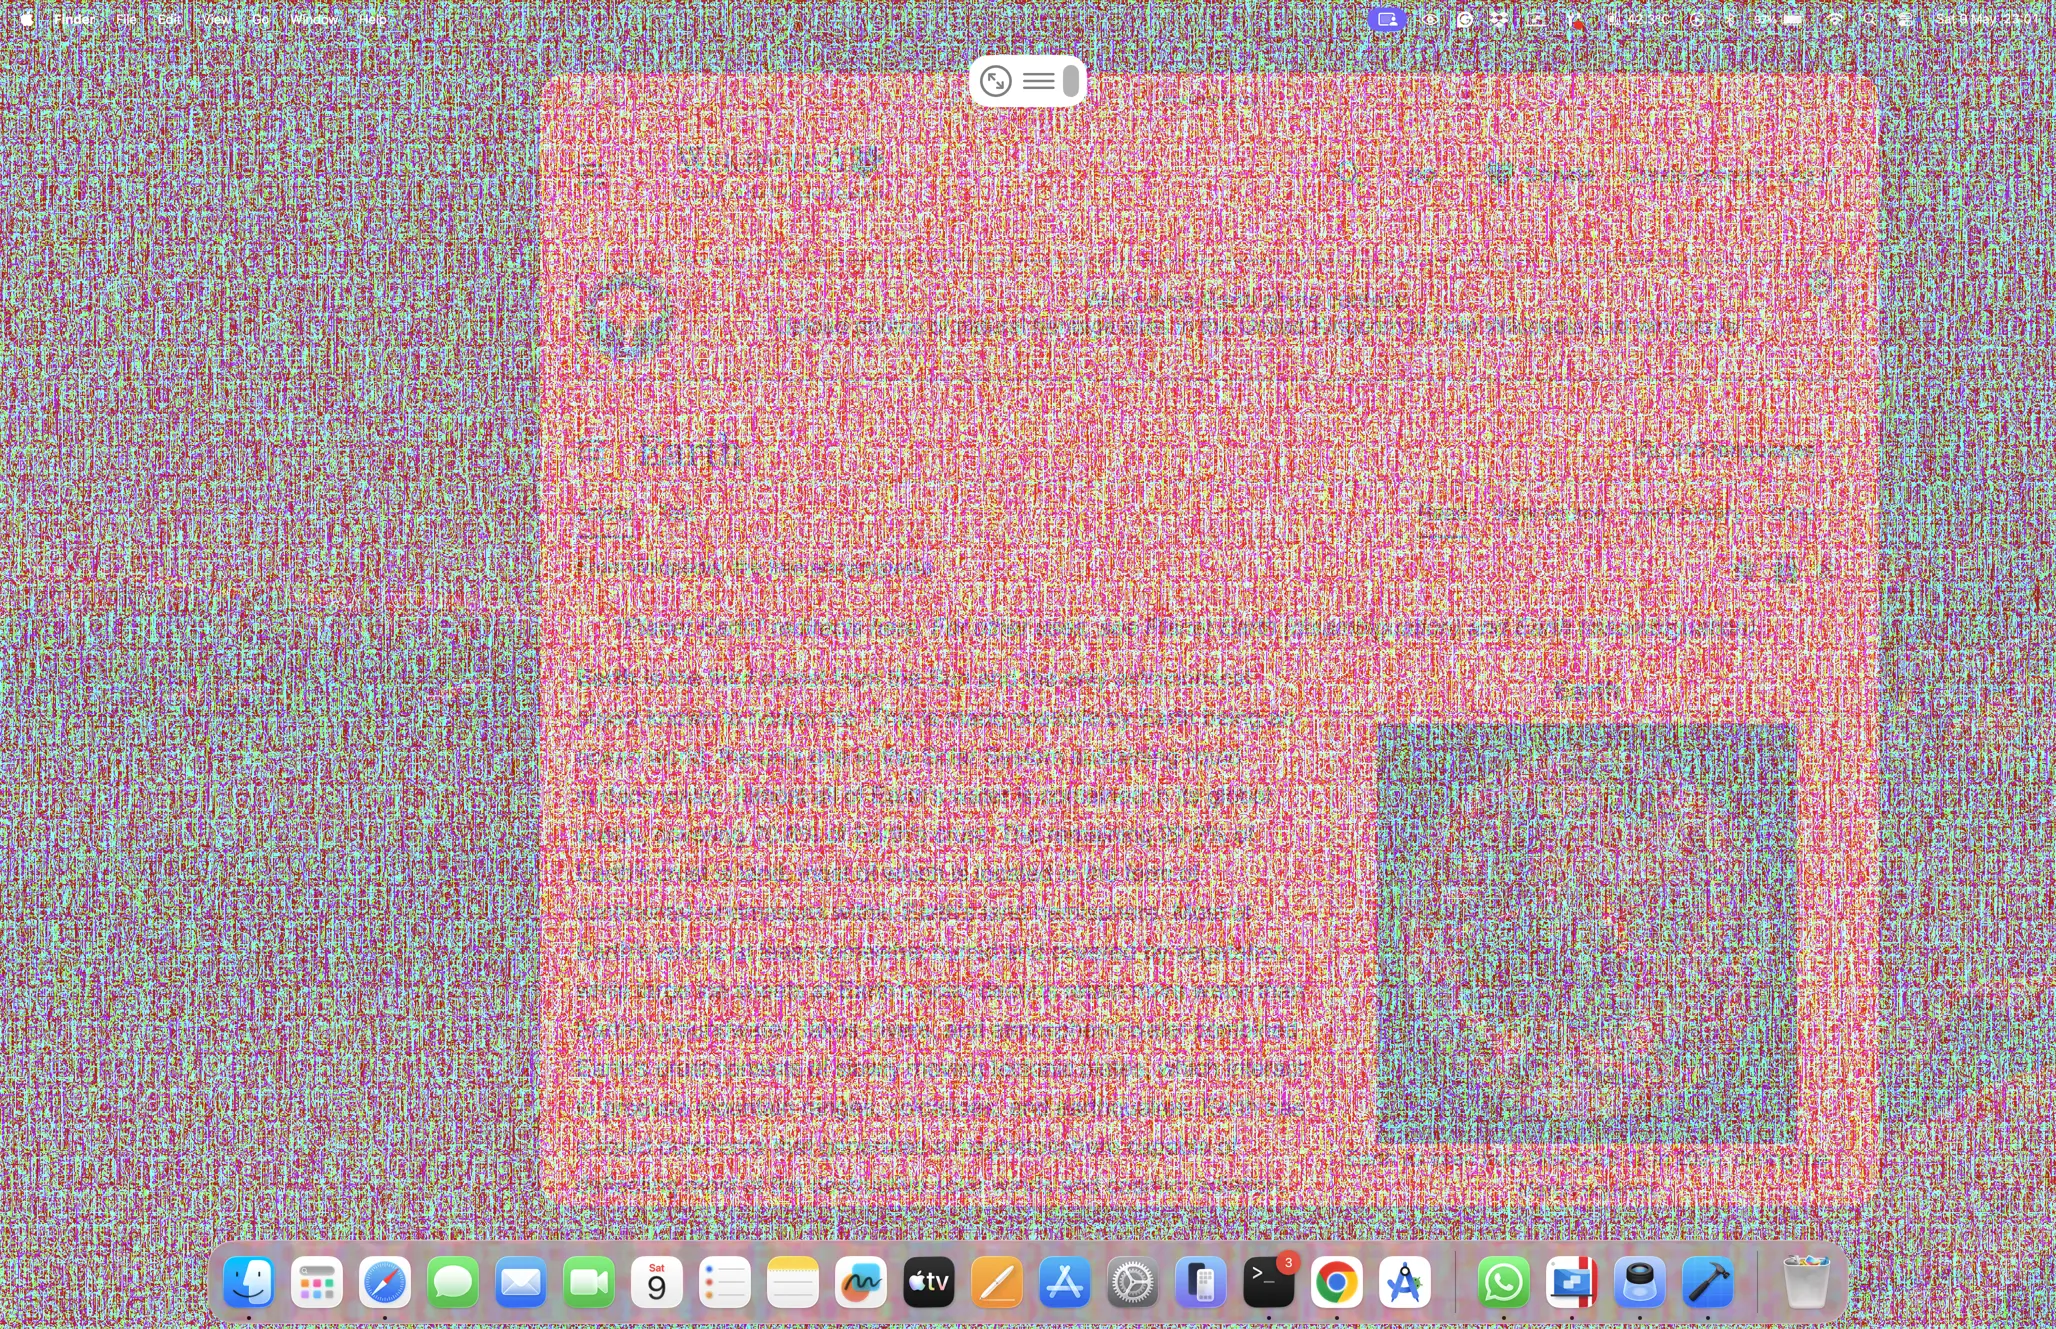Open the View menu

tap(216, 19)
